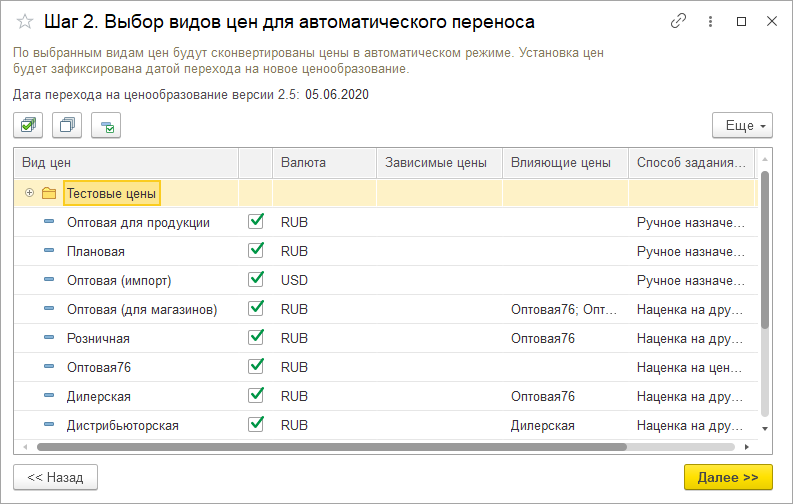Click the dash icon beside Розничная

[x=49, y=338]
